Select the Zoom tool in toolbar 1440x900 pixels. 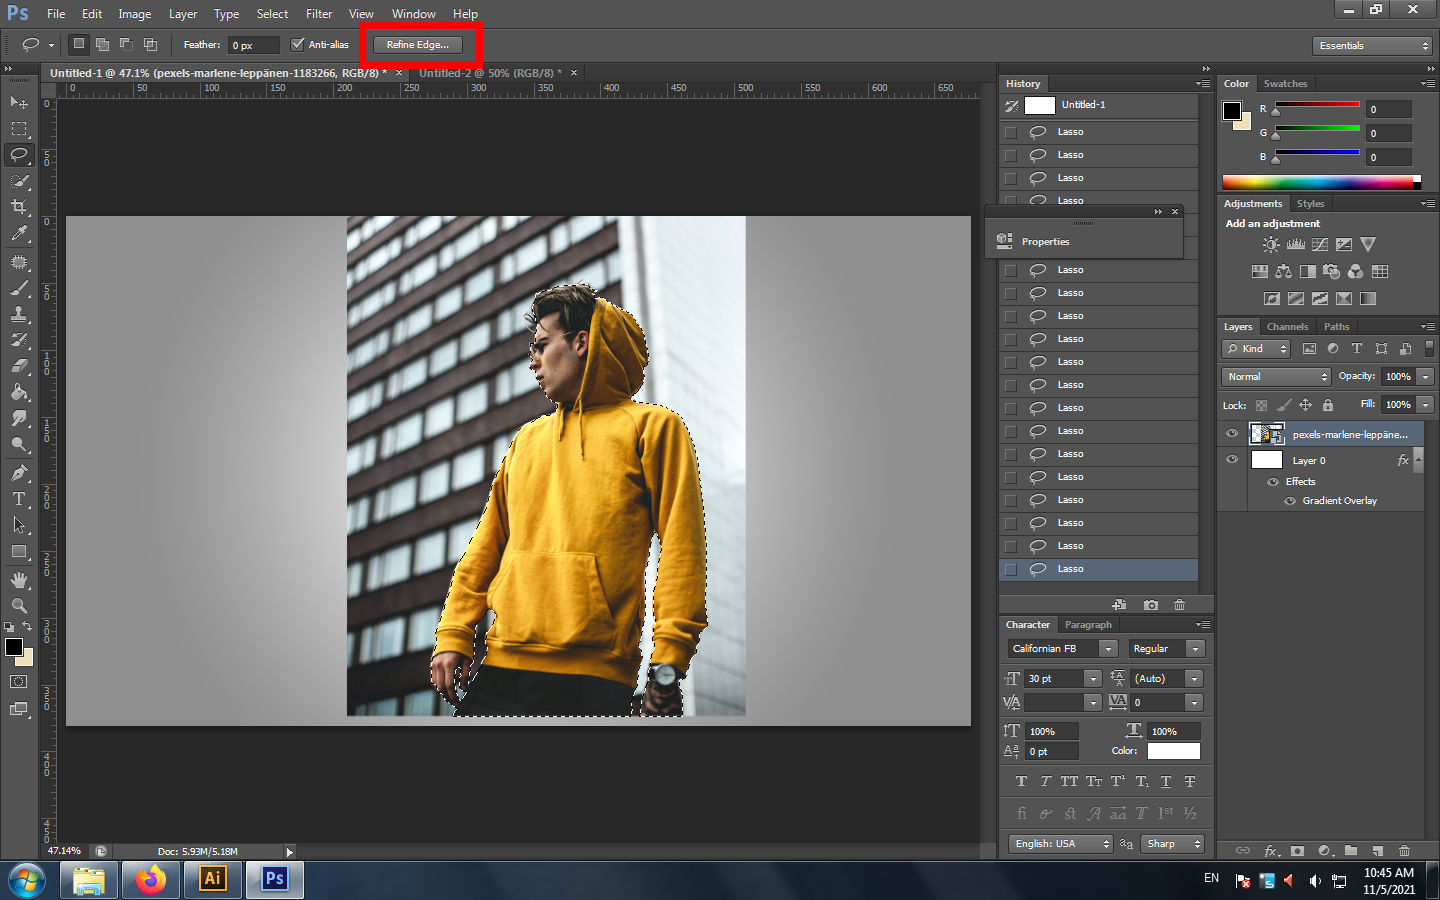tap(19, 606)
